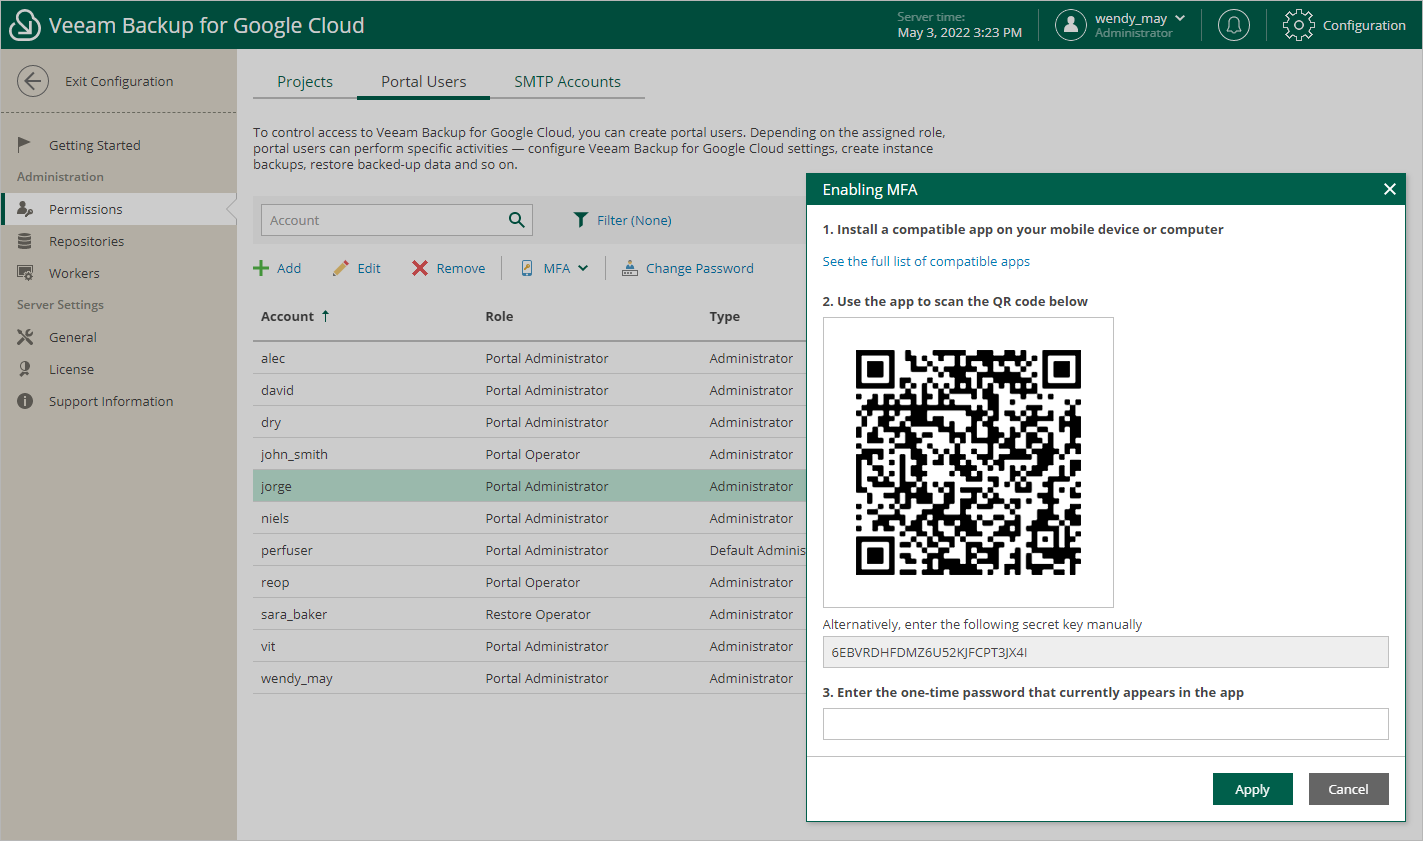Sort by the Account column header
This screenshot has width=1423, height=841.
295,316
